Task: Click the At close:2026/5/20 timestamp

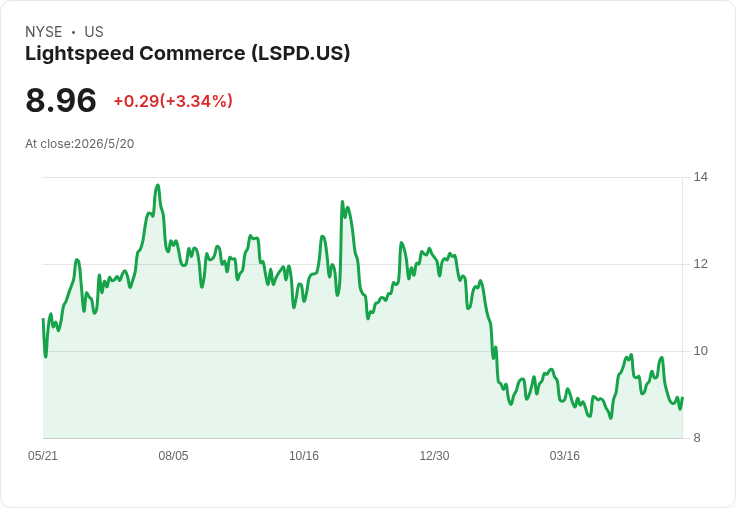Action: 80,144
